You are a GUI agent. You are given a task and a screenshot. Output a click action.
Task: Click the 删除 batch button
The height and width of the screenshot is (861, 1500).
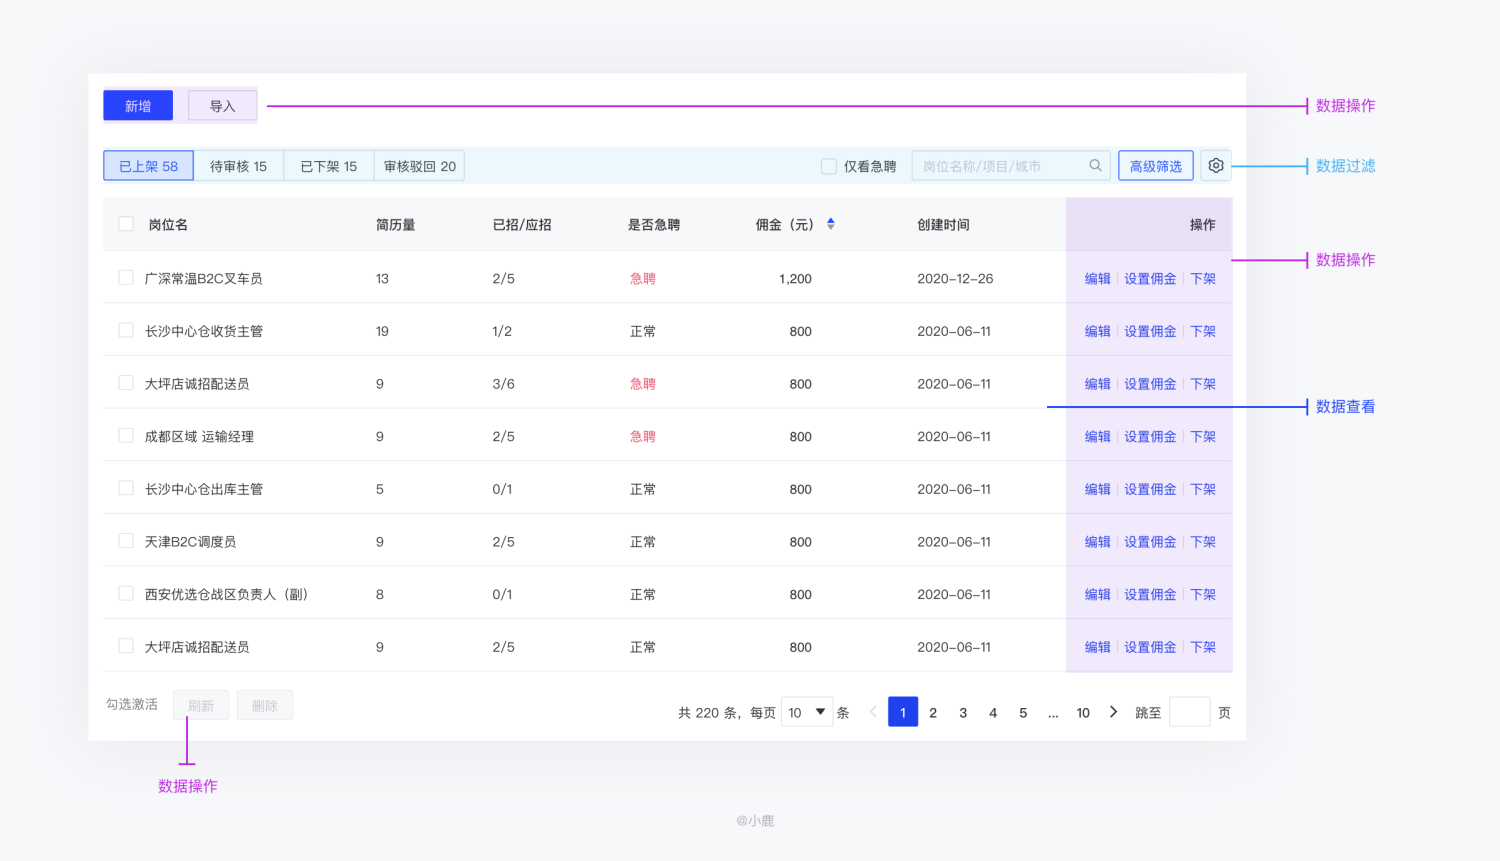click(265, 705)
